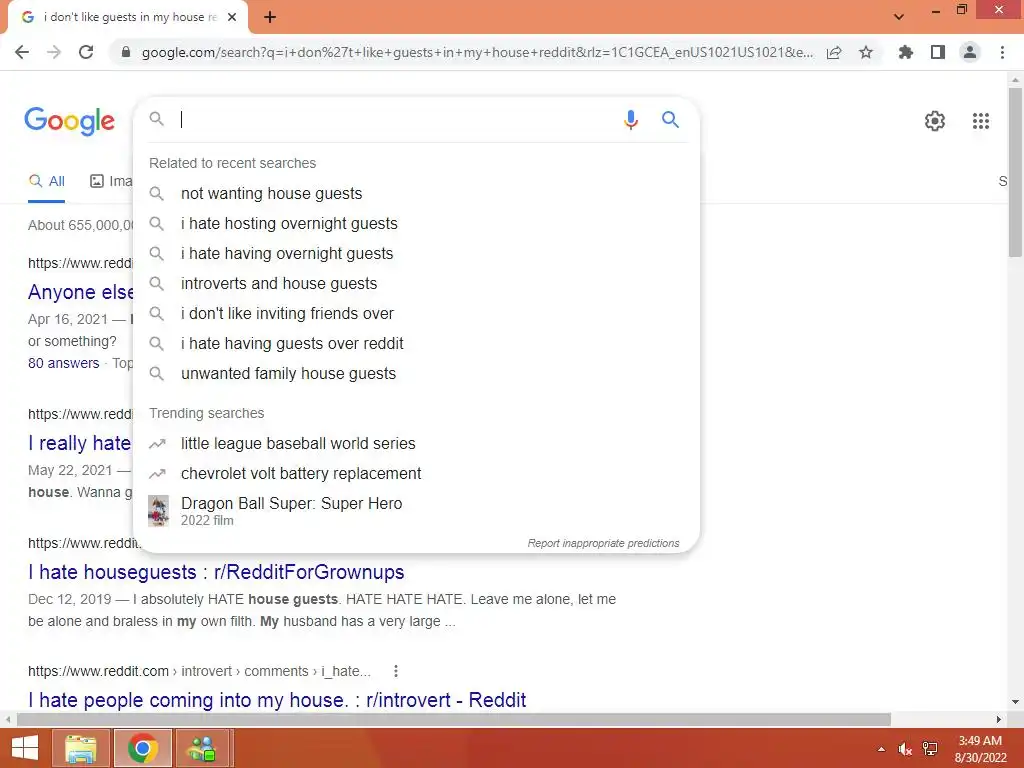
Task: Click the Google logo
Action: pyautogui.click(x=69, y=121)
